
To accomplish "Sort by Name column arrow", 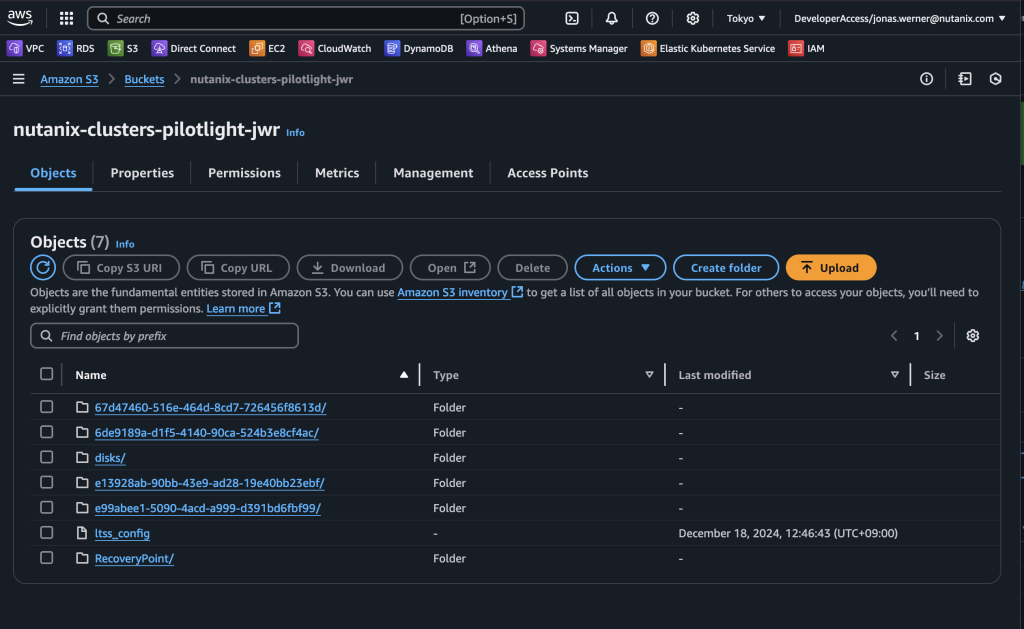I will tap(404, 375).
